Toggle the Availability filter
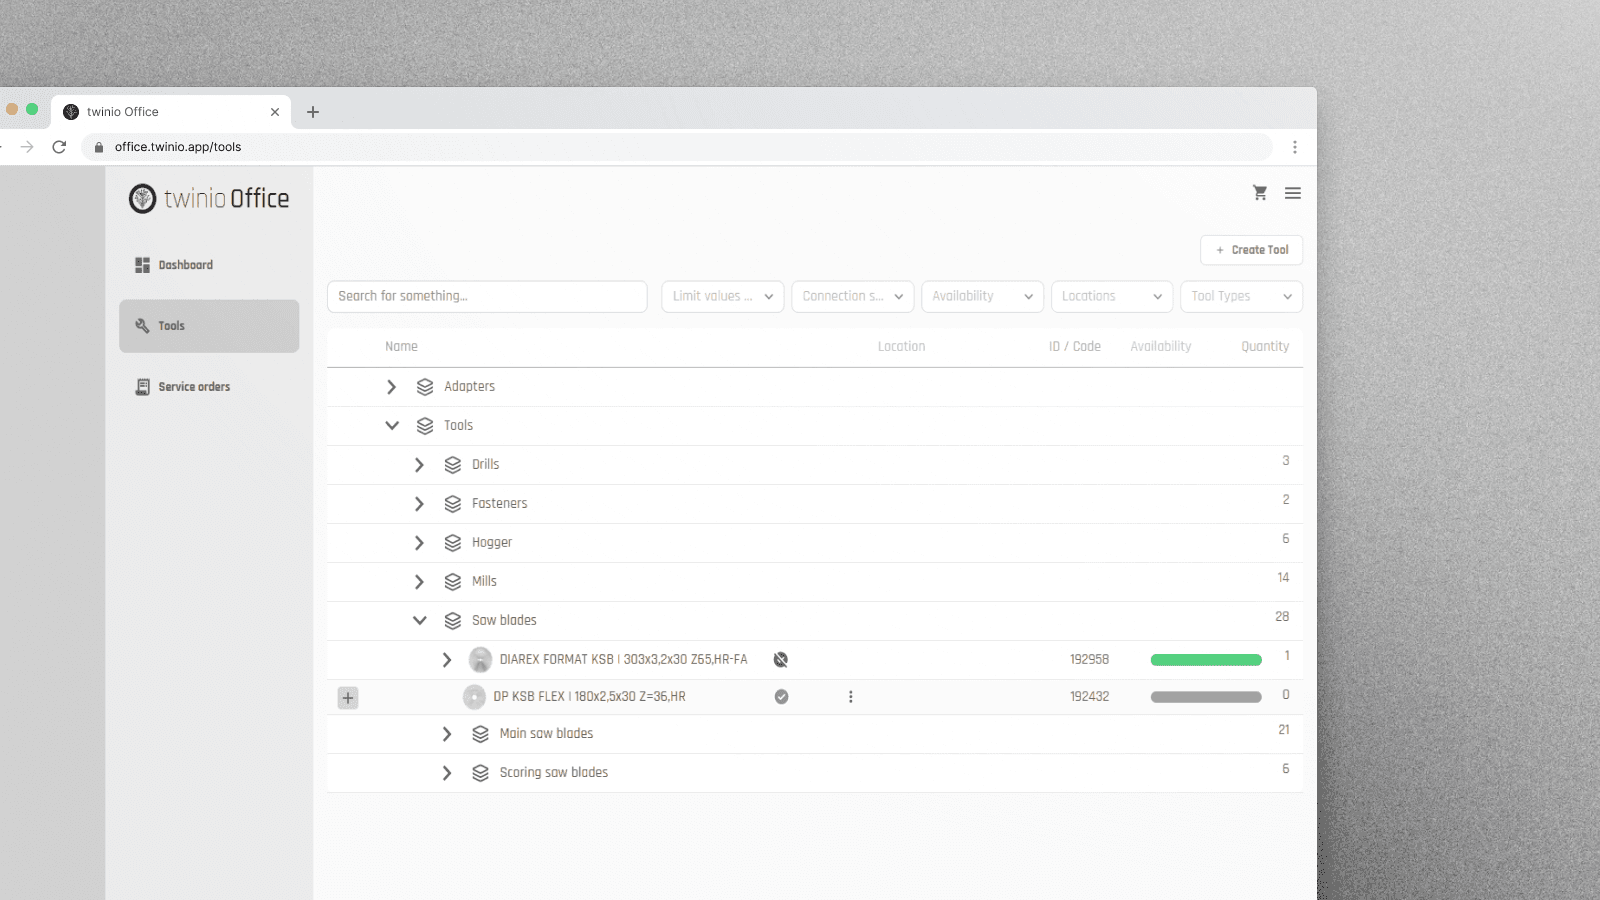The width and height of the screenshot is (1600, 900). tap(981, 296)
